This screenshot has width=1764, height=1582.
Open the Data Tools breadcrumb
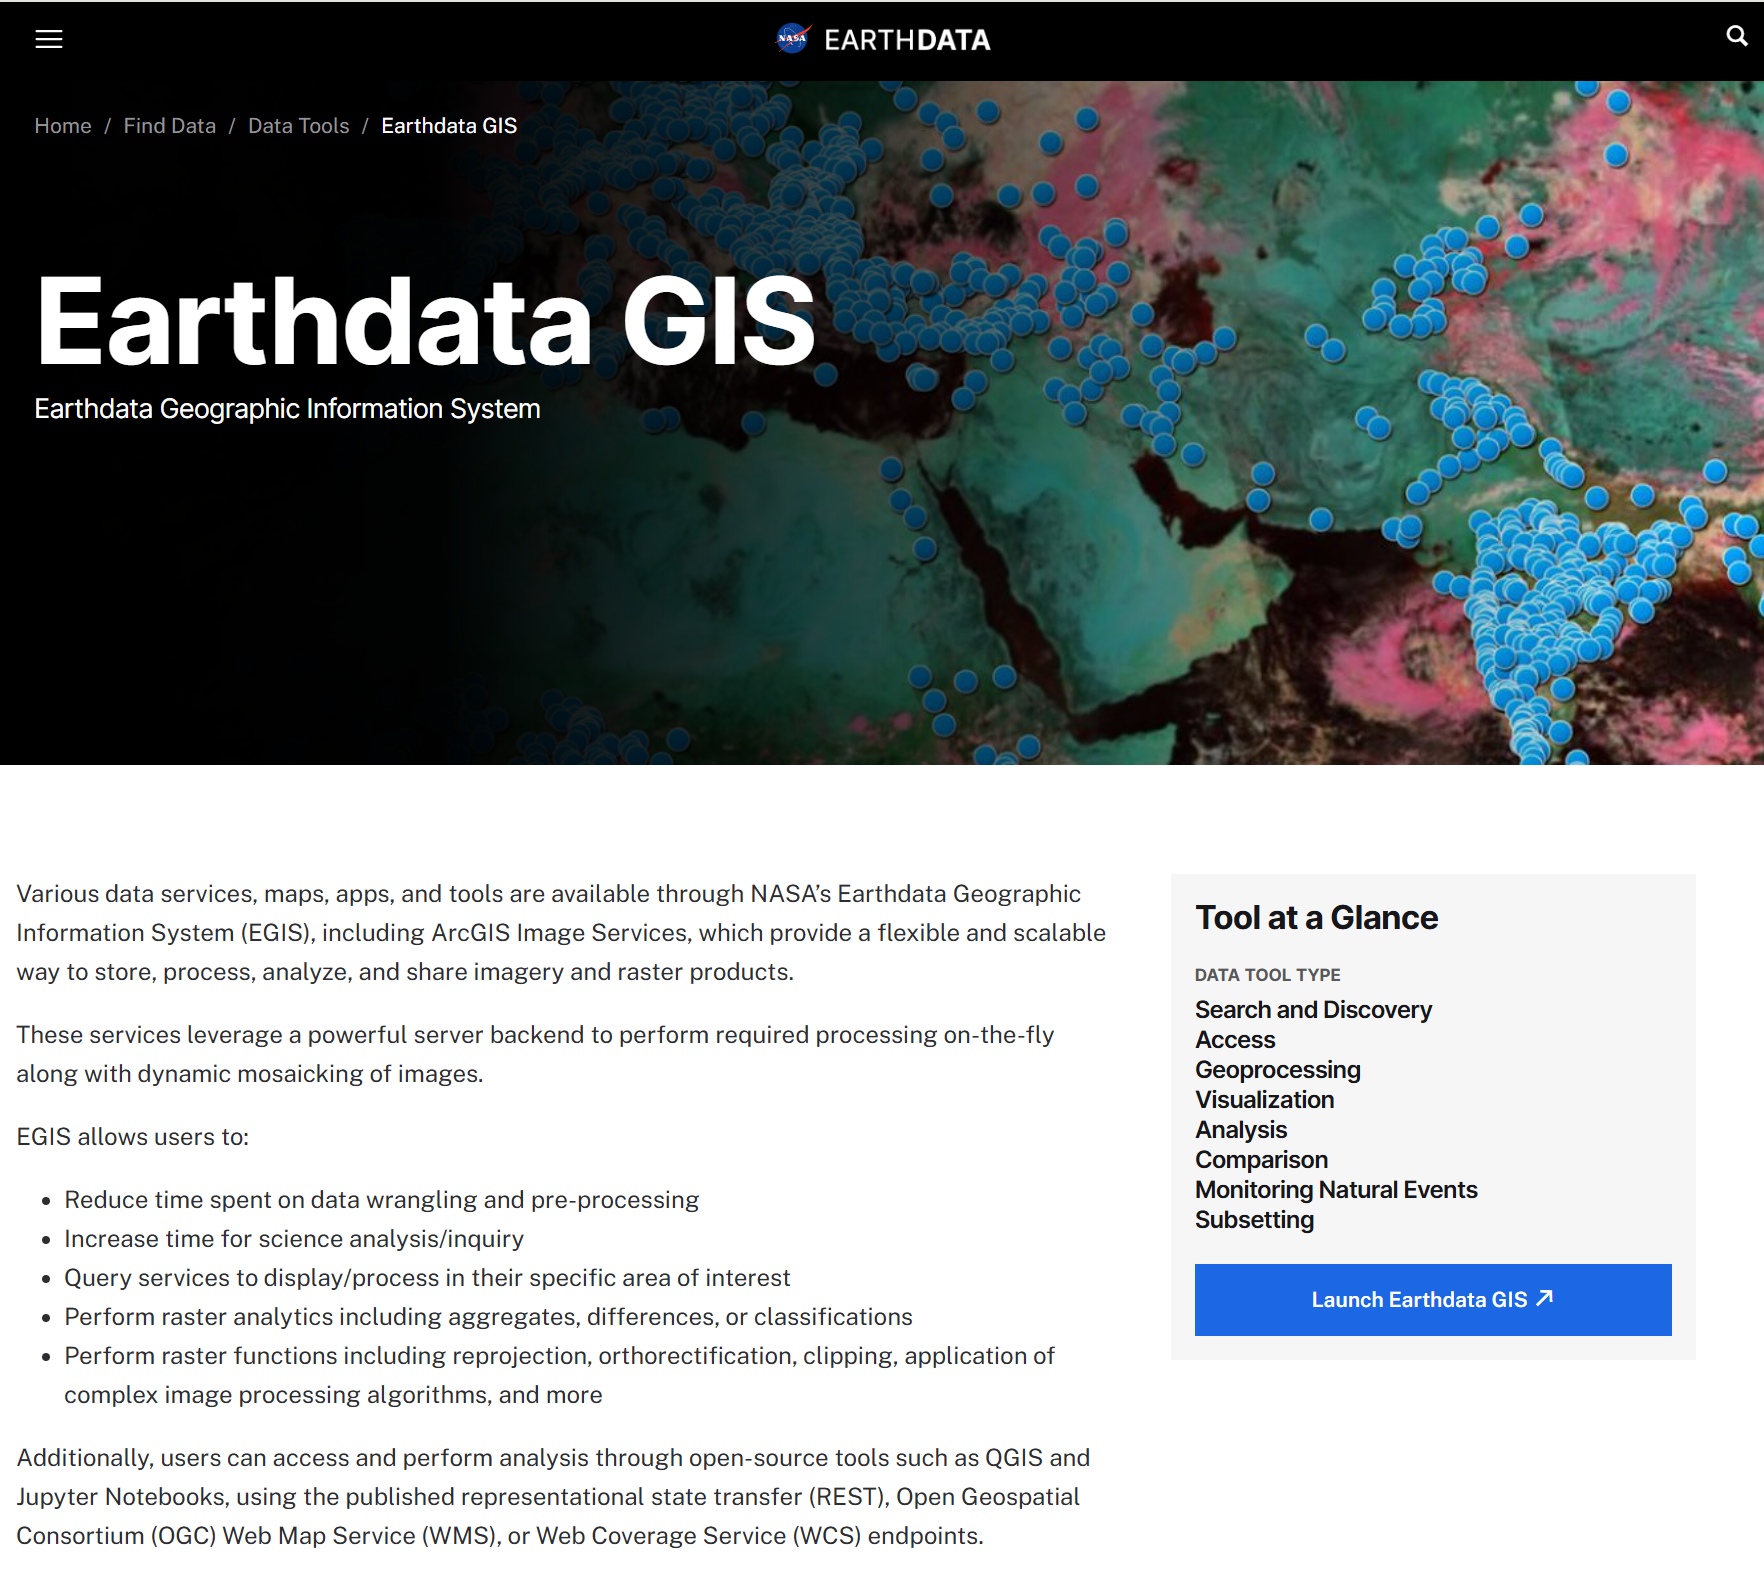pyautogui.click(x=299, y=126)
